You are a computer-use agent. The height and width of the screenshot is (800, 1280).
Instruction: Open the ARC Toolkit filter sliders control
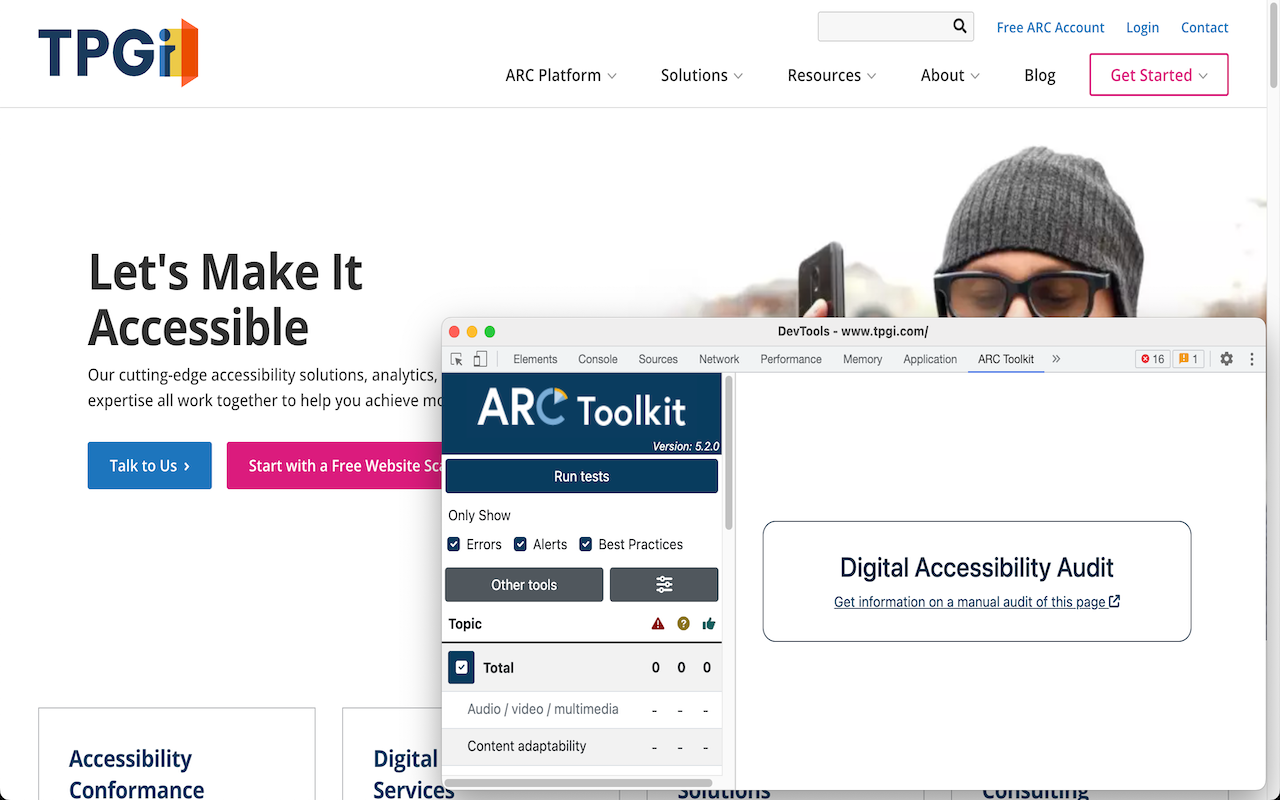point(664,584)
